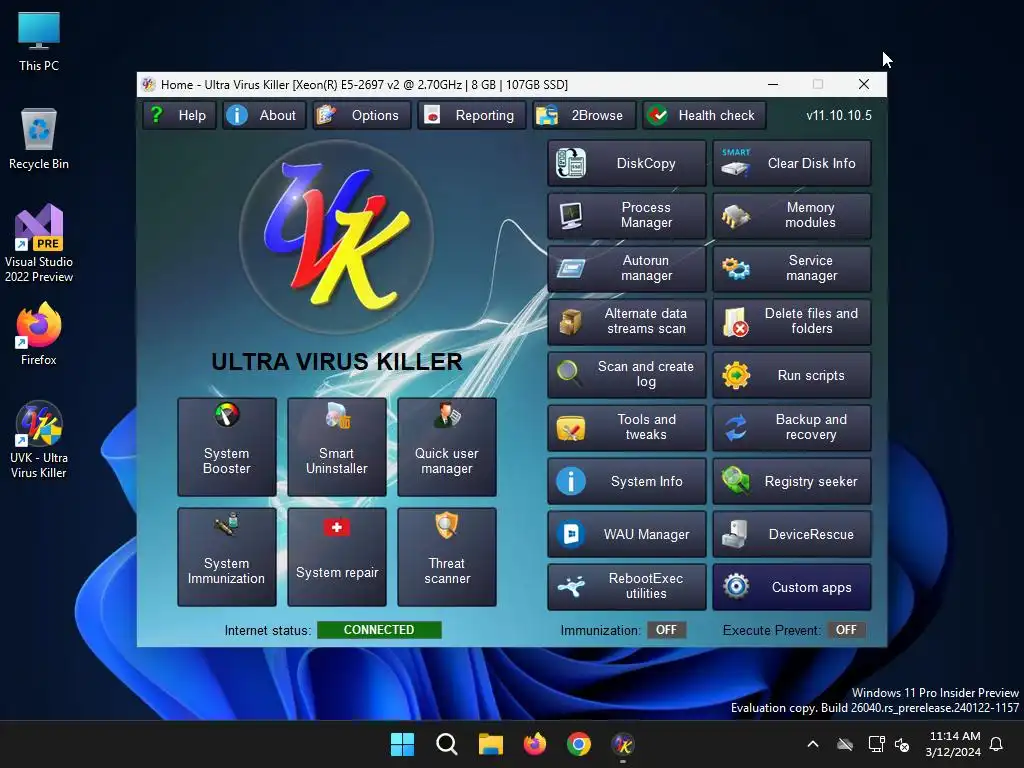This screenshot has height=768, width=1024.
Task: Open Smart Uninstaller tile
Action: (337, 447)
